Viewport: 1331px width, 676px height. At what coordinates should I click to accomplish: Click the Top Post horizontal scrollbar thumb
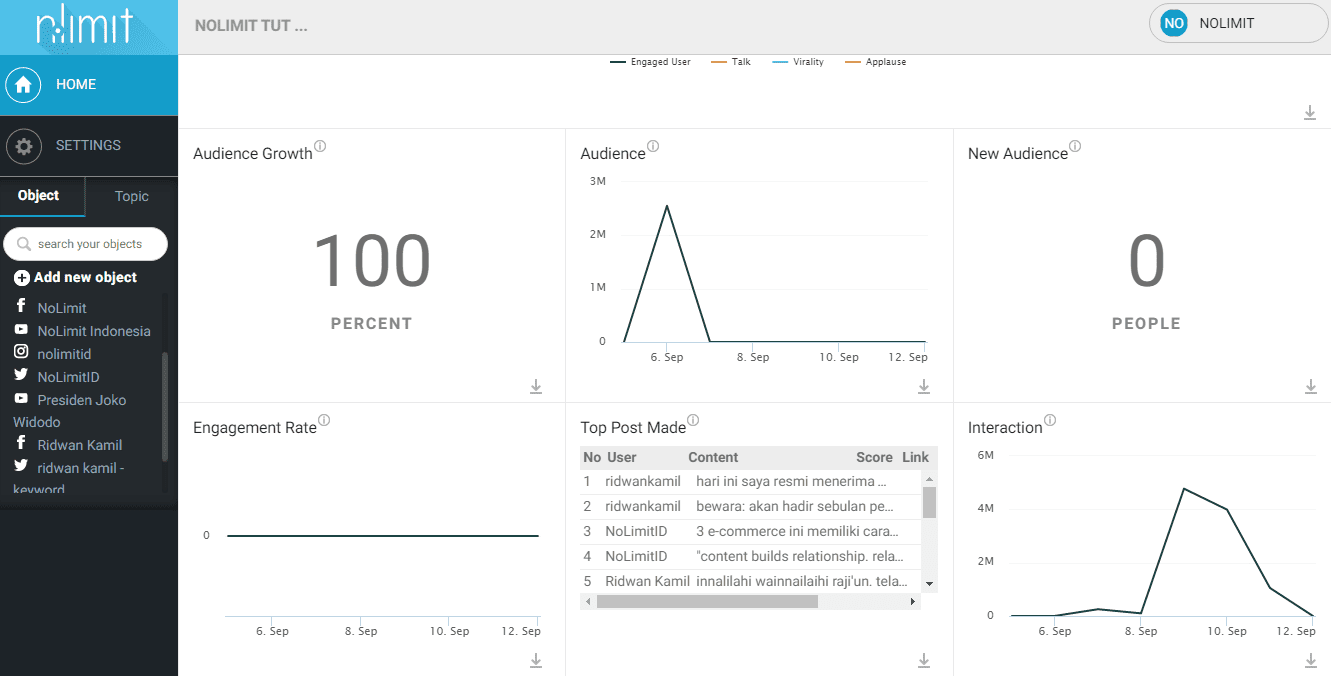click(x=707, y=602)
